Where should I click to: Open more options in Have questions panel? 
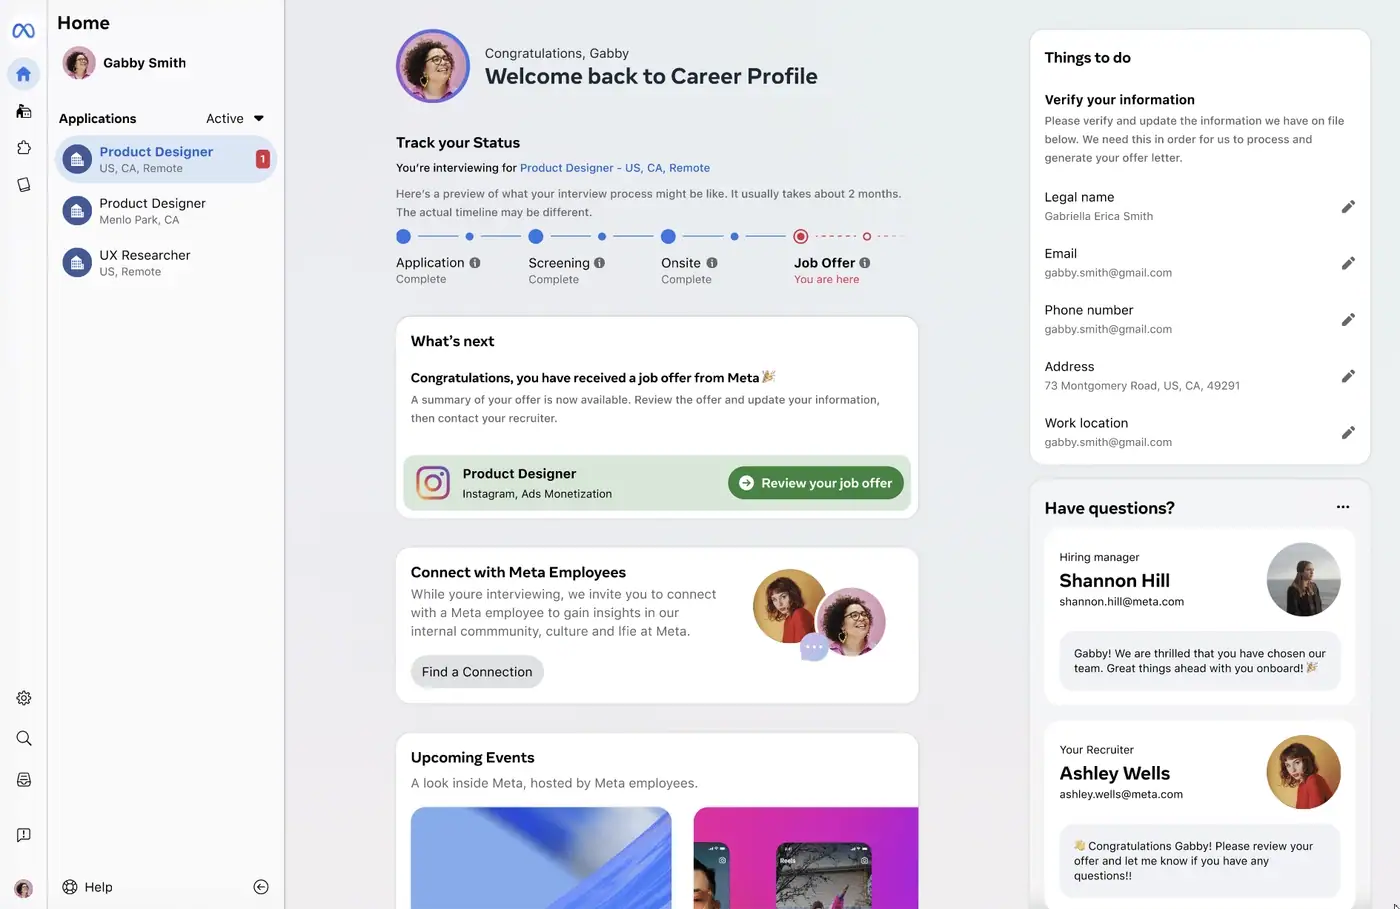[x=1343, y=507]
